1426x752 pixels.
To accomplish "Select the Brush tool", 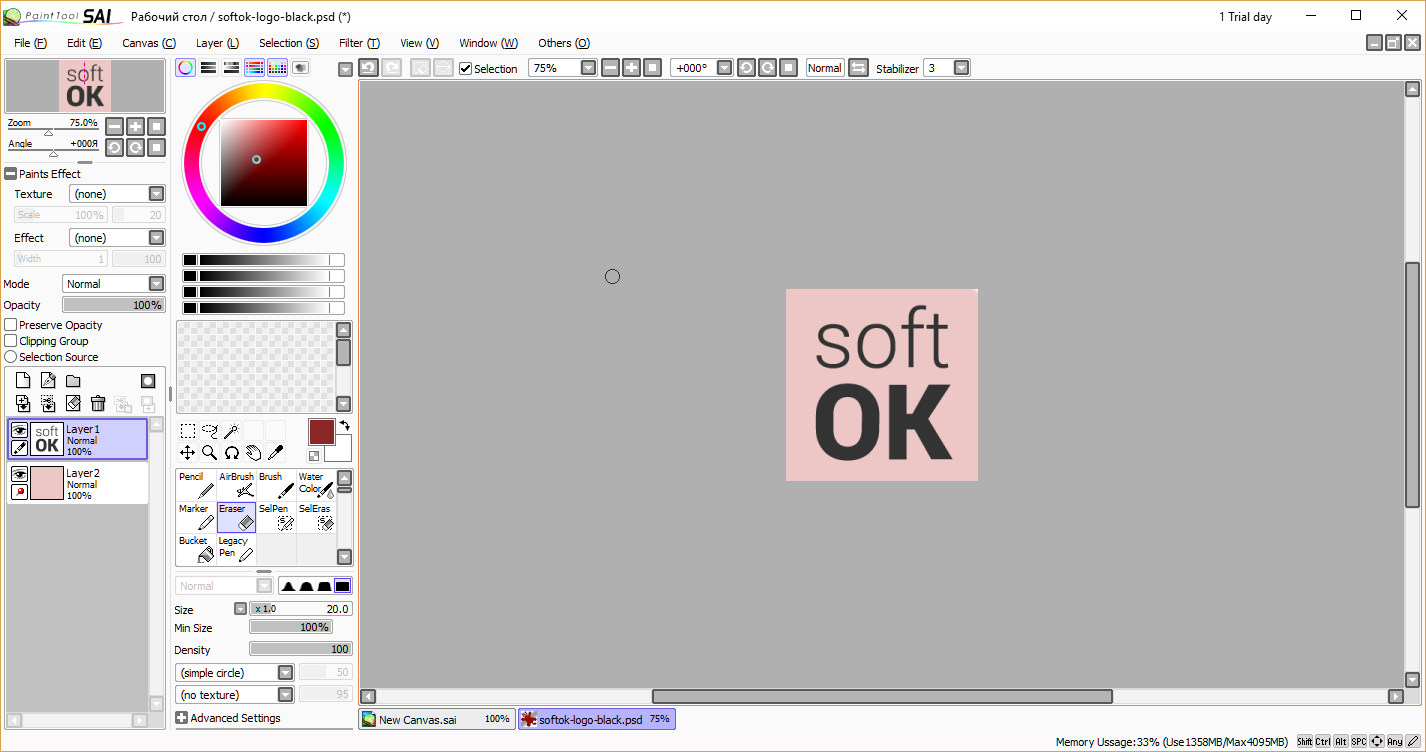I will click(276, 485).
